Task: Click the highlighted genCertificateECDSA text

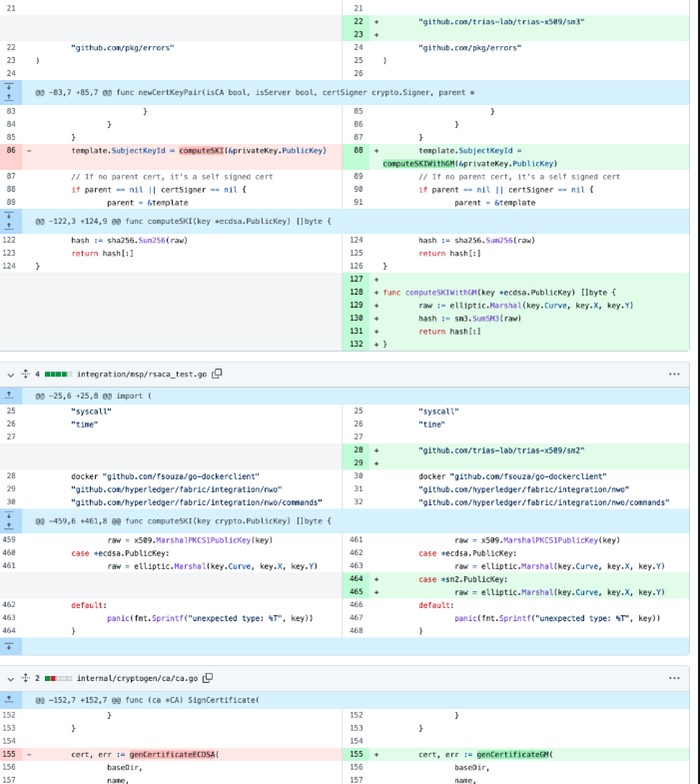Action: (172, 754)
